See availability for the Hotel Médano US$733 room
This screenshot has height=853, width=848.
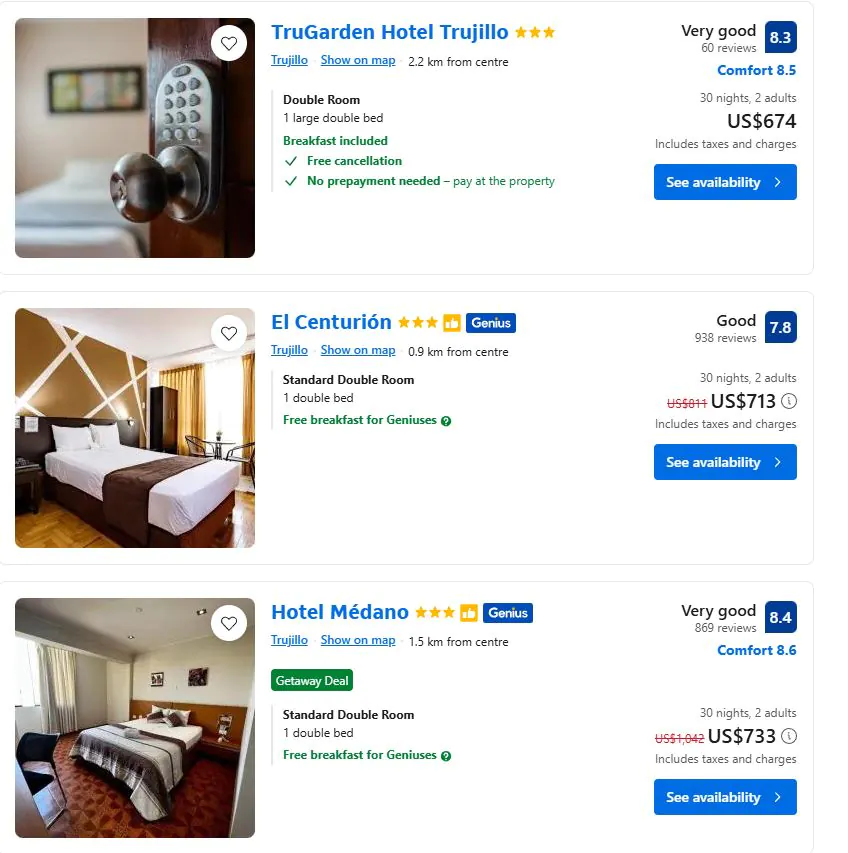pyautogui.click(x=725, y=798)
